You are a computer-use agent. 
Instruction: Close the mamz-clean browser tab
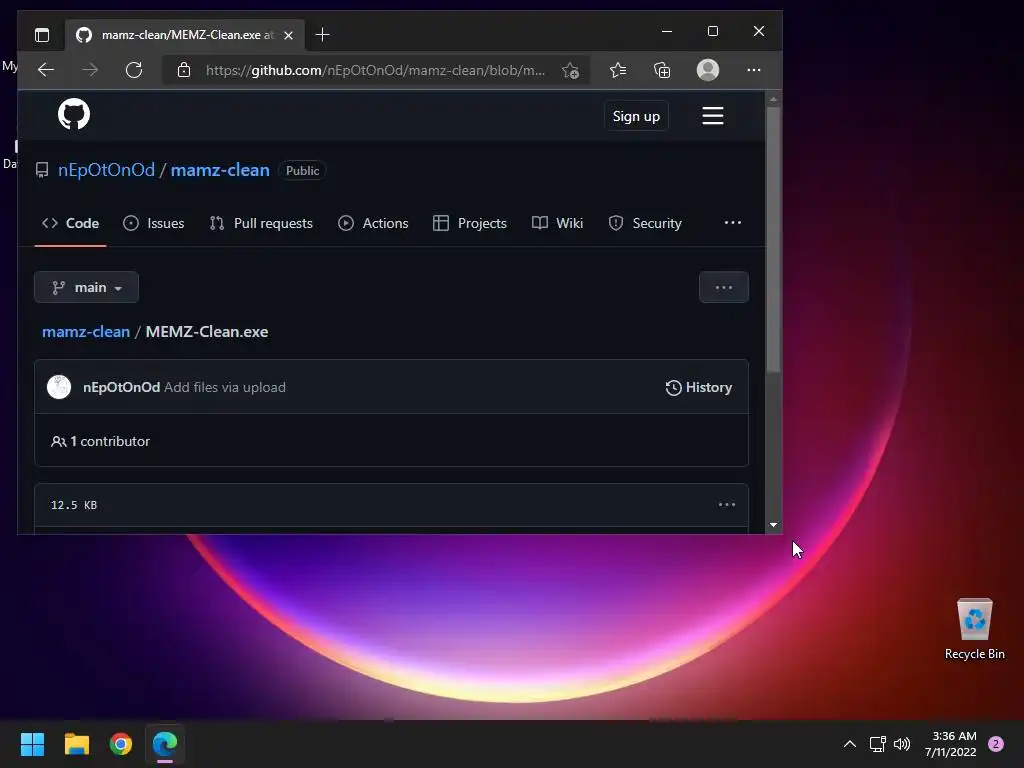point(288,35)
